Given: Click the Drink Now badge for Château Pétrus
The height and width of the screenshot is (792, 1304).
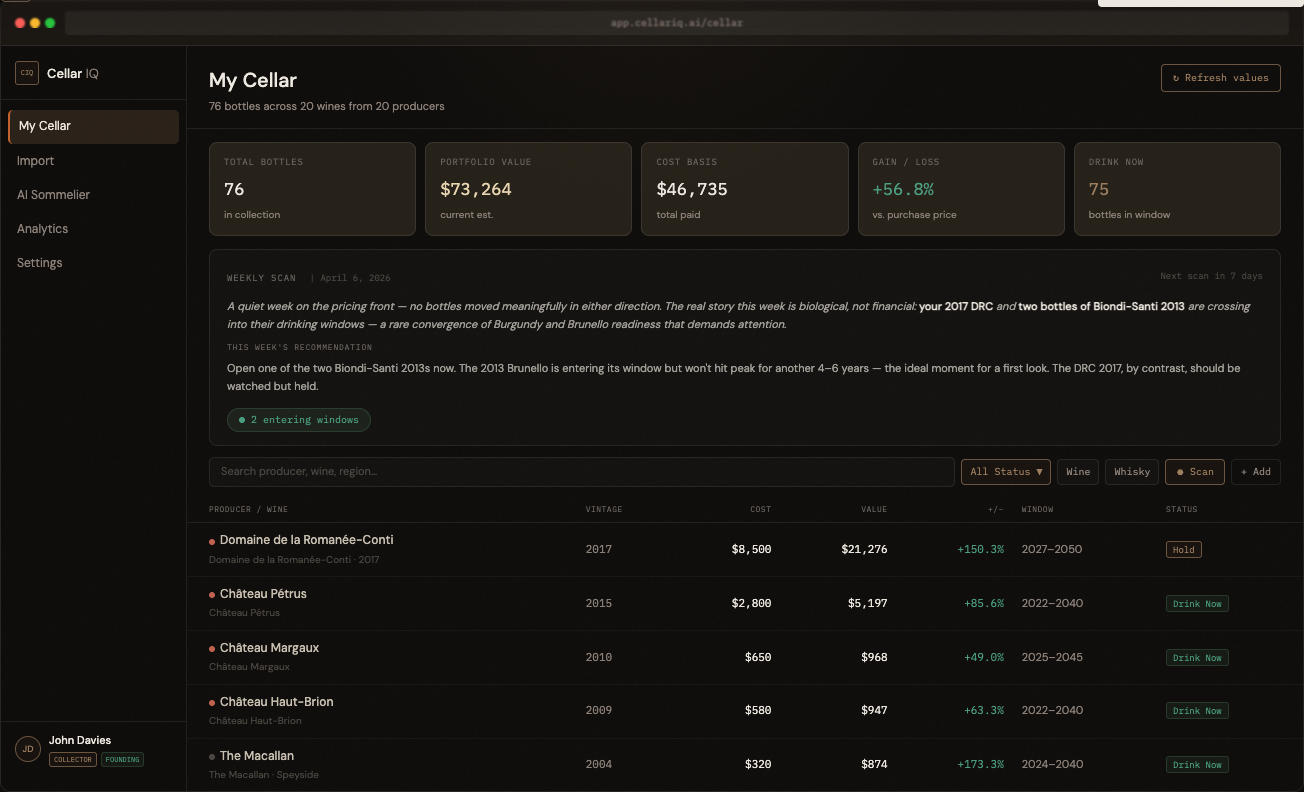Looking at the screenshot, I should pyautogui.click(x=1197, y=604).
